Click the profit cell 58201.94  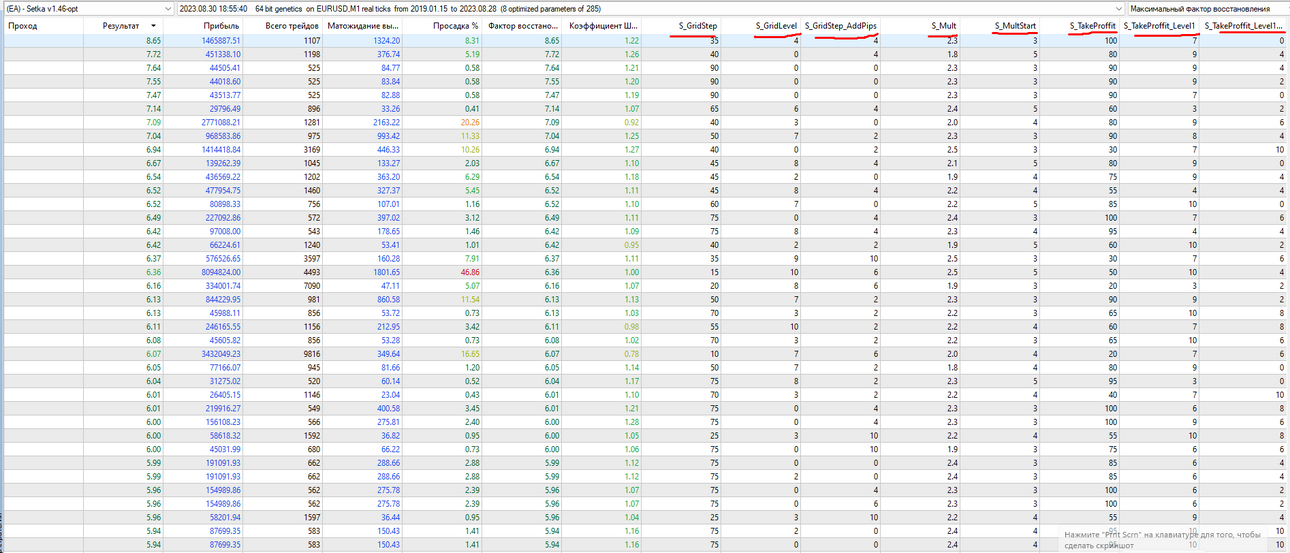(221, 517)
